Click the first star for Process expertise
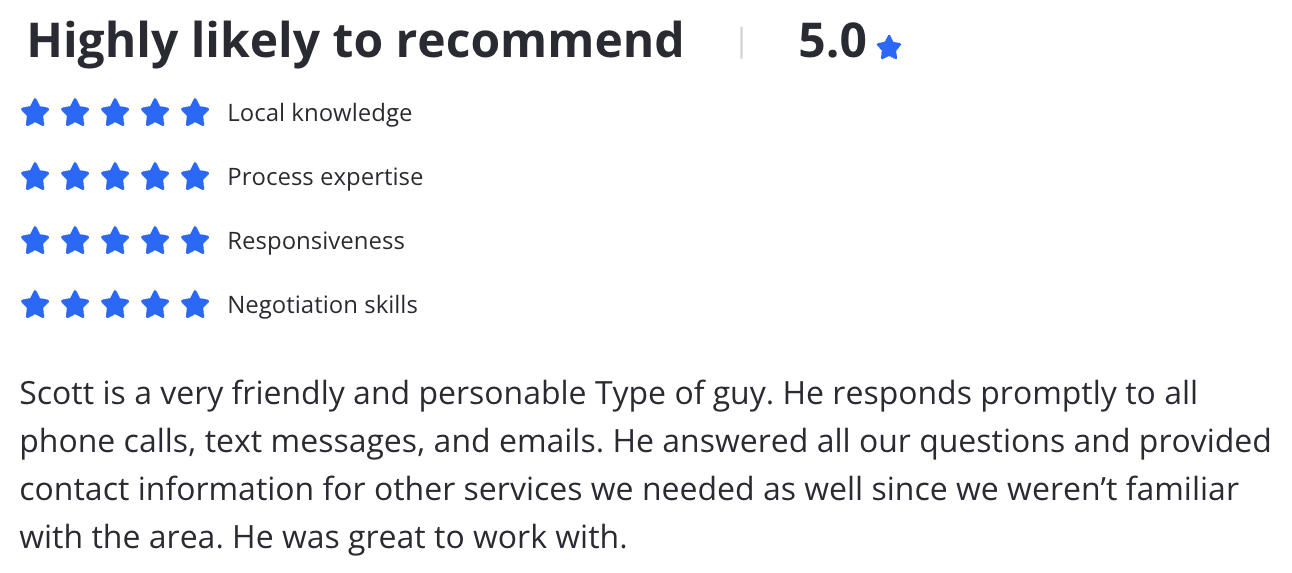Image resolution: width=1292 pixels, height=573 pixels. pos(35,177)
